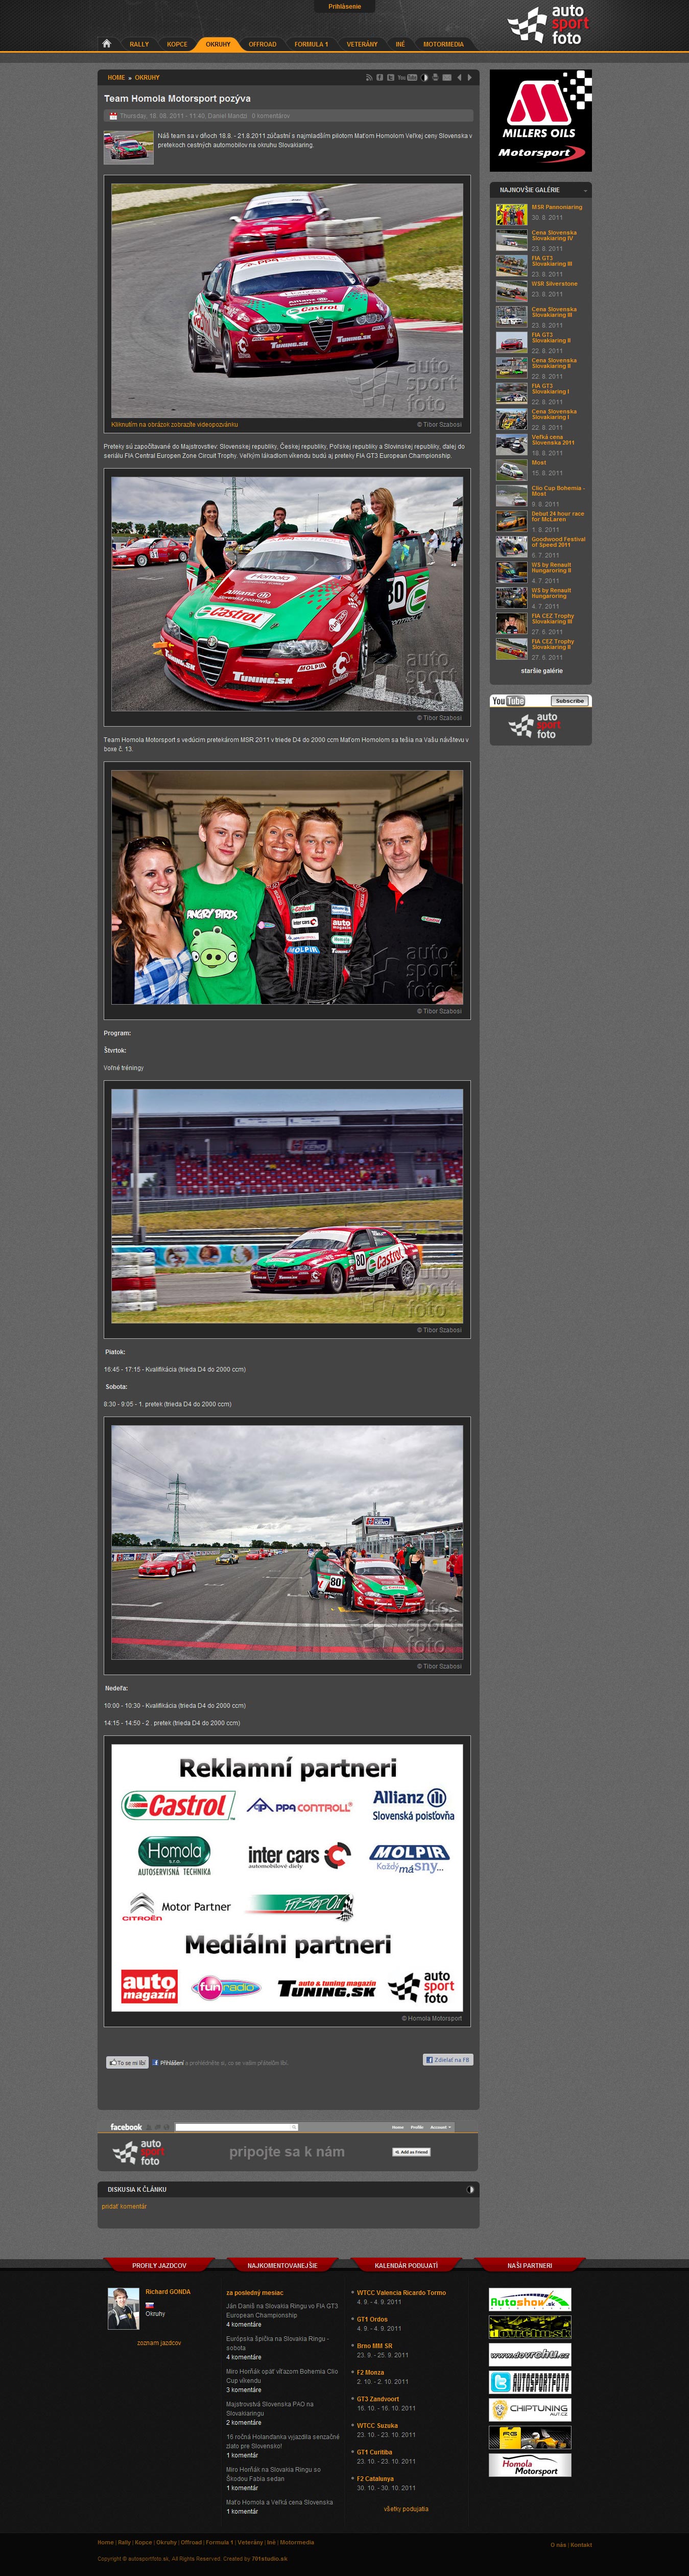This screenshot has width=689, height=2576.
Task: Open the group photo with Angry Birds shirt
Action: [287, 887]
